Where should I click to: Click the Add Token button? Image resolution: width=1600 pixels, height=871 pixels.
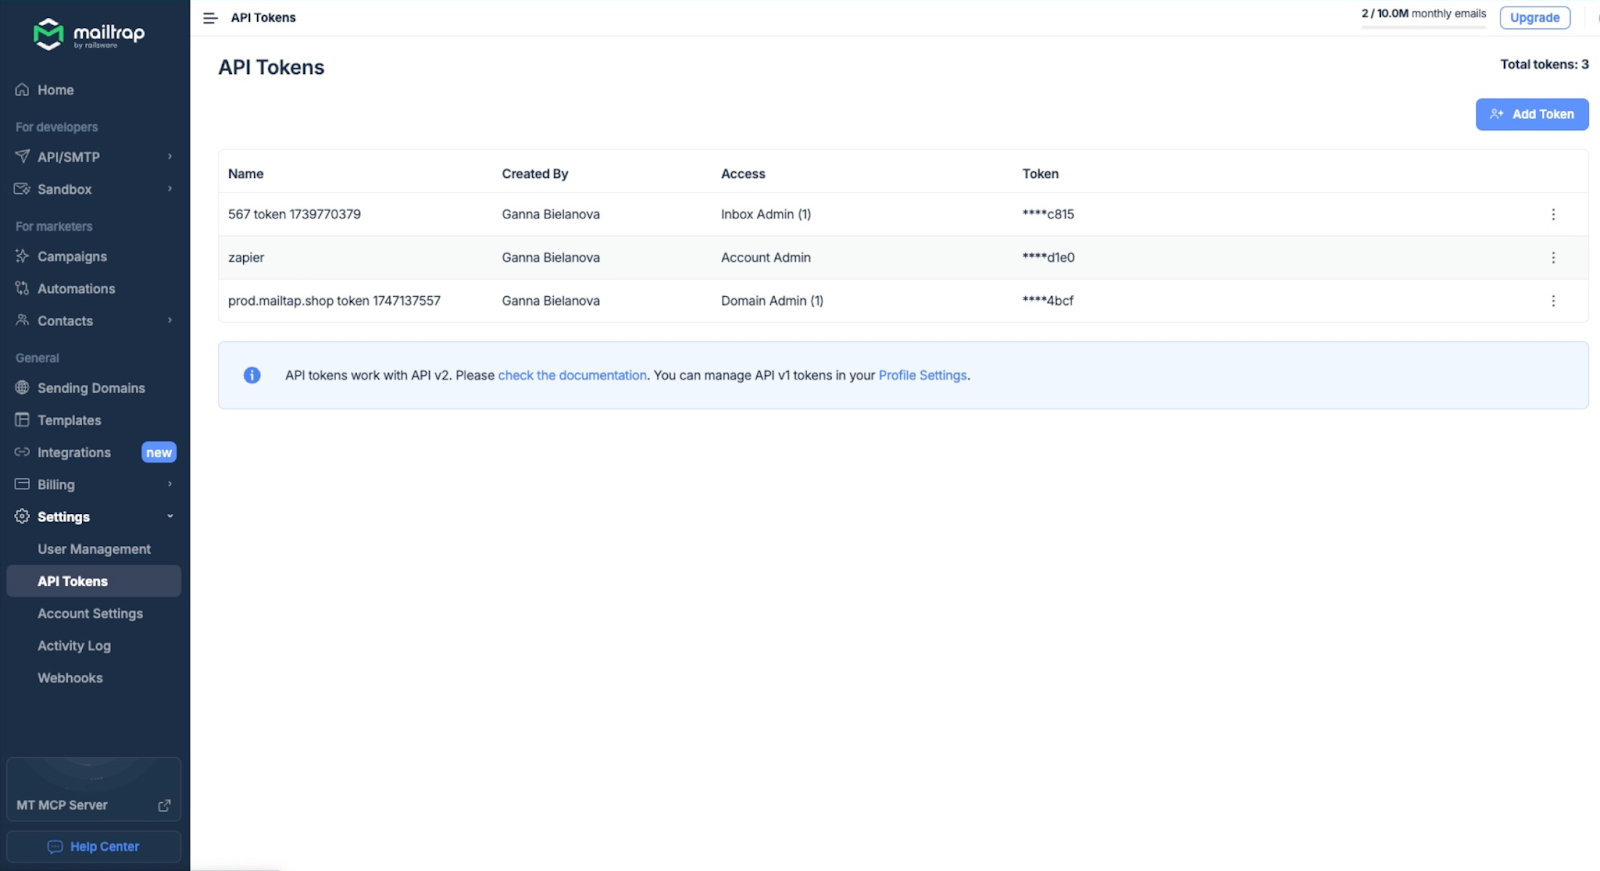click(x=1531, y=114)
